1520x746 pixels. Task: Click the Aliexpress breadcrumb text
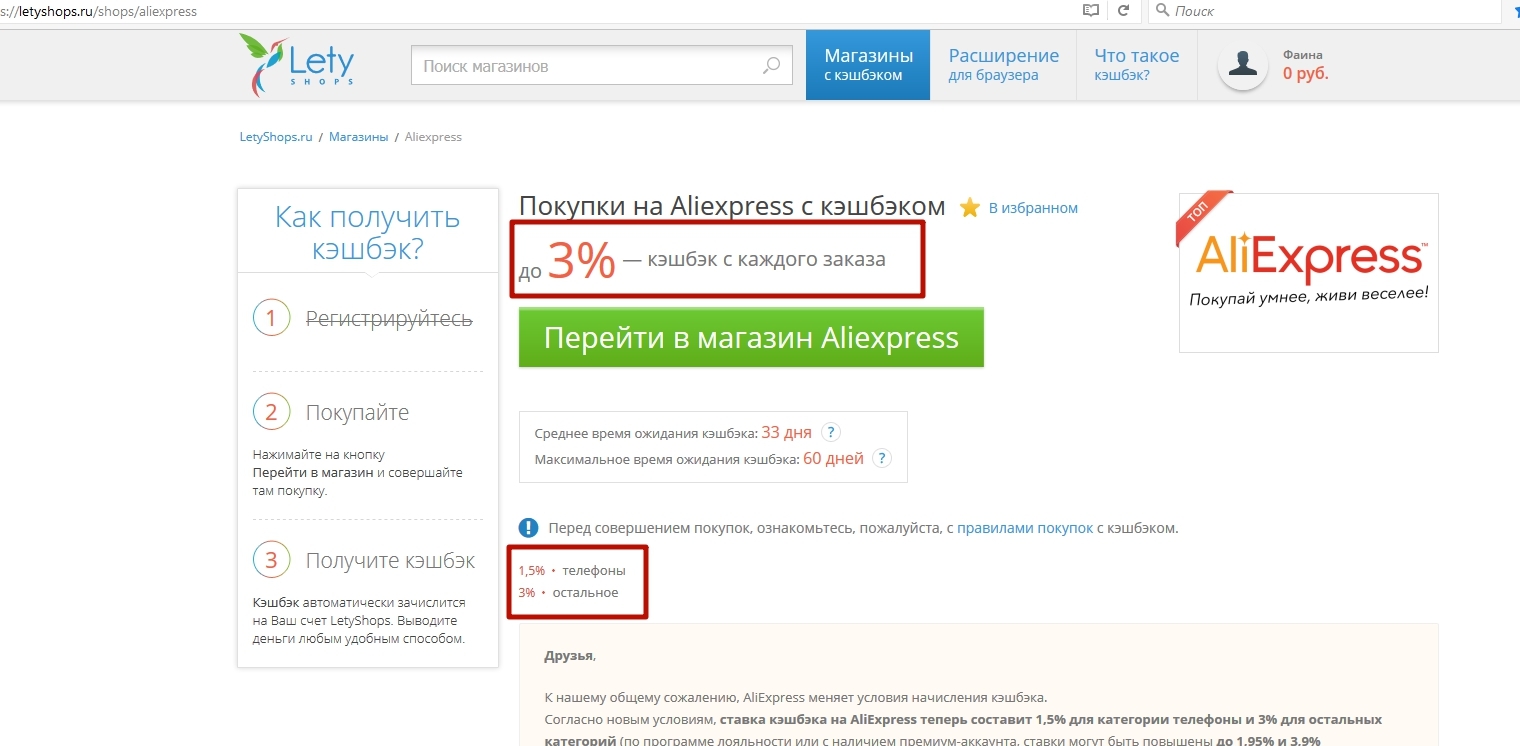(x=433, y=137)
